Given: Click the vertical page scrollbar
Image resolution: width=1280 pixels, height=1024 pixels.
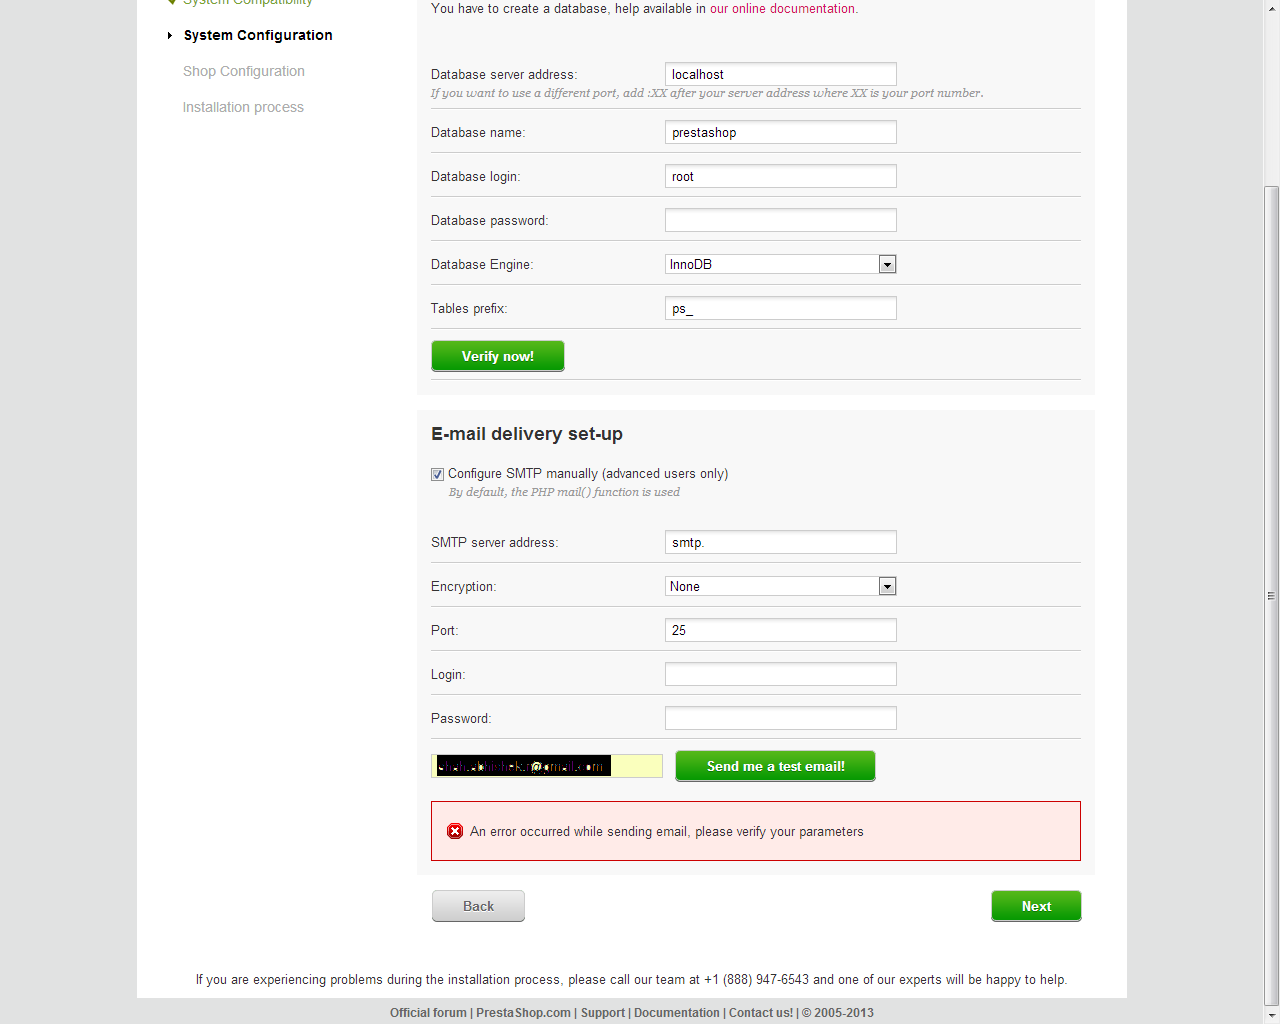Looking at the screenshot, I should coord(1271,595).
